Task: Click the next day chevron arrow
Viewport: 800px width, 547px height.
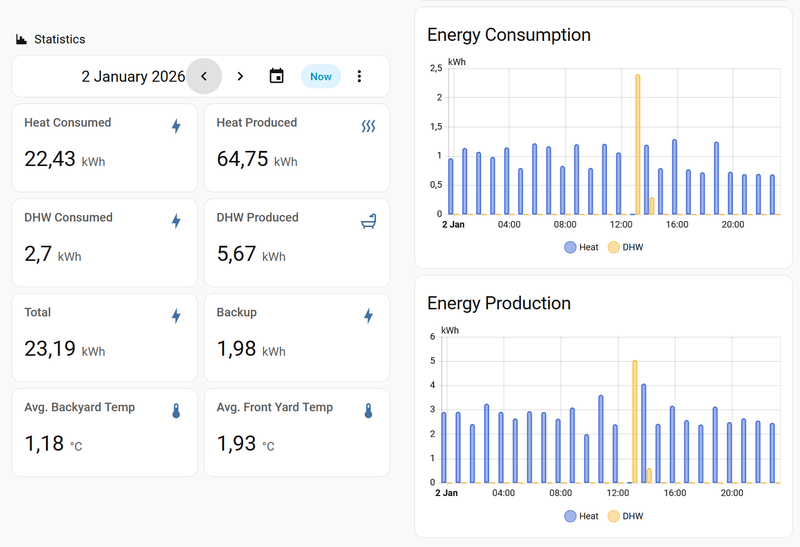Action: [240, 76]
